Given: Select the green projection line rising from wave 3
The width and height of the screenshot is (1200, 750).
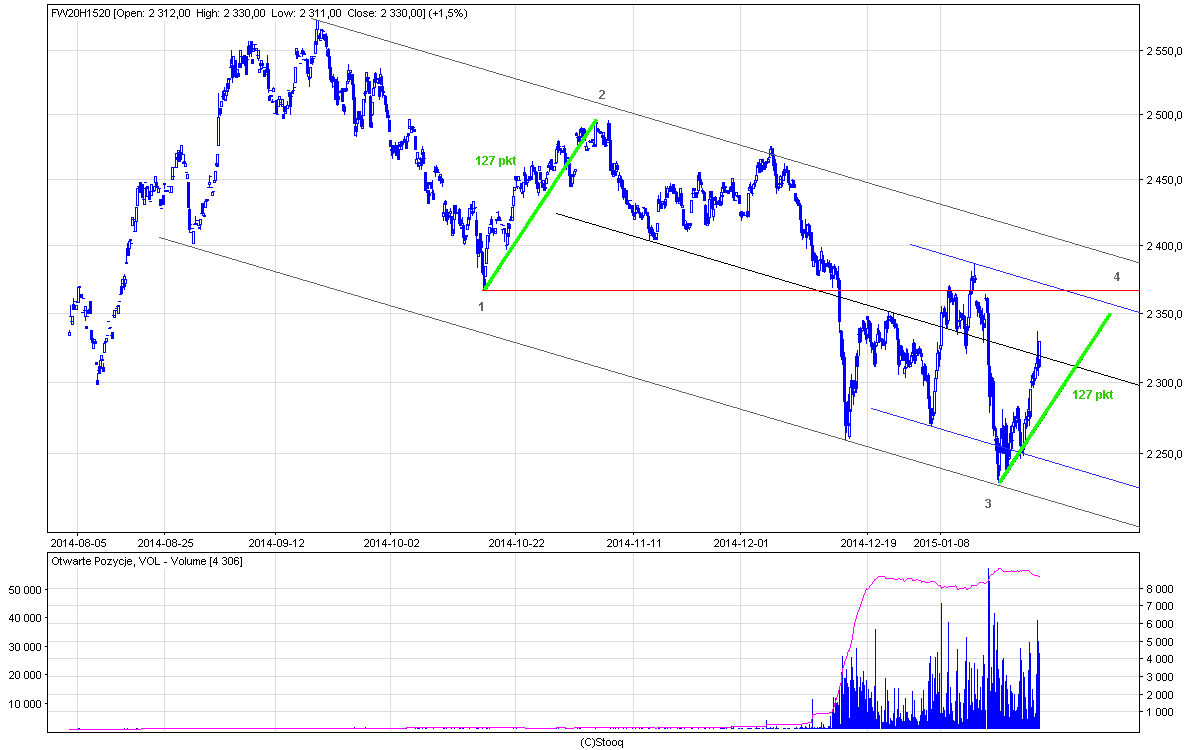Looking at the screenshot, I should [x=1055, y=398].
